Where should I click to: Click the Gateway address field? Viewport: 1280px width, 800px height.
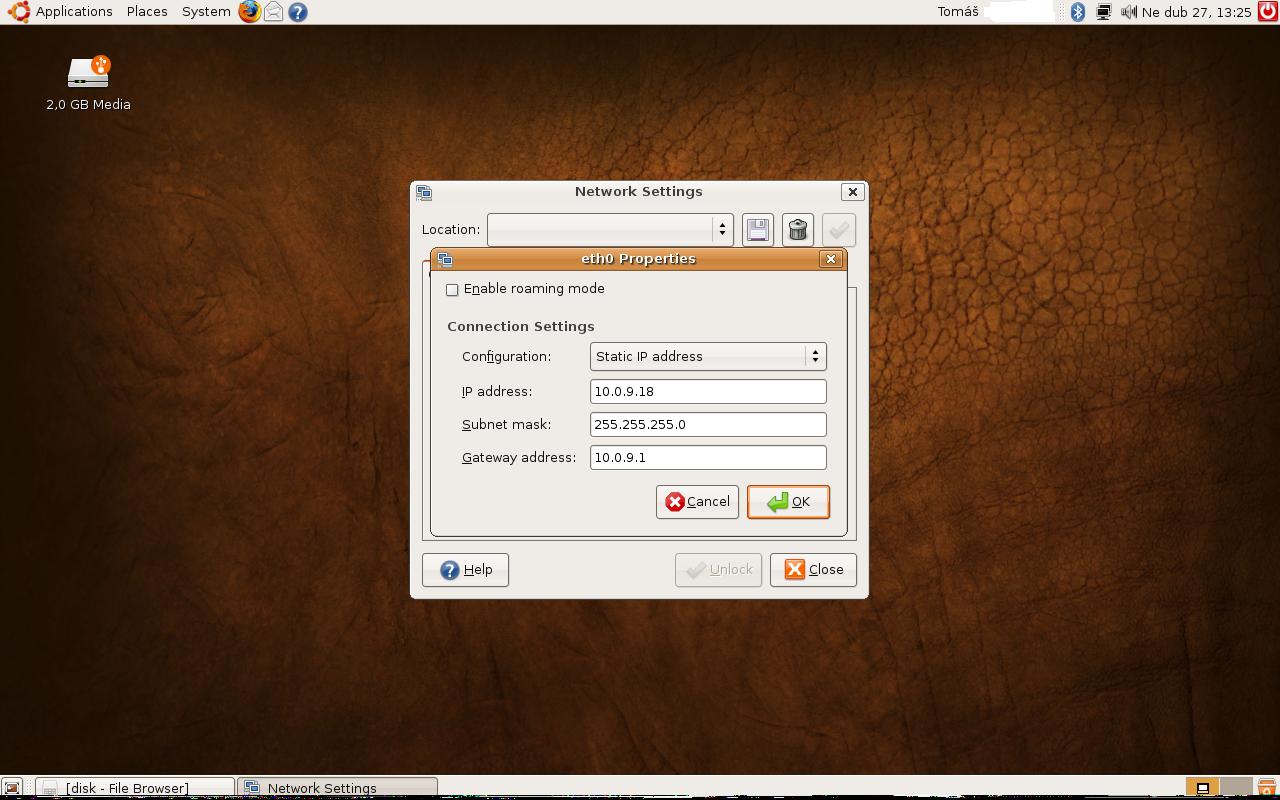click(x=708, y=458)
